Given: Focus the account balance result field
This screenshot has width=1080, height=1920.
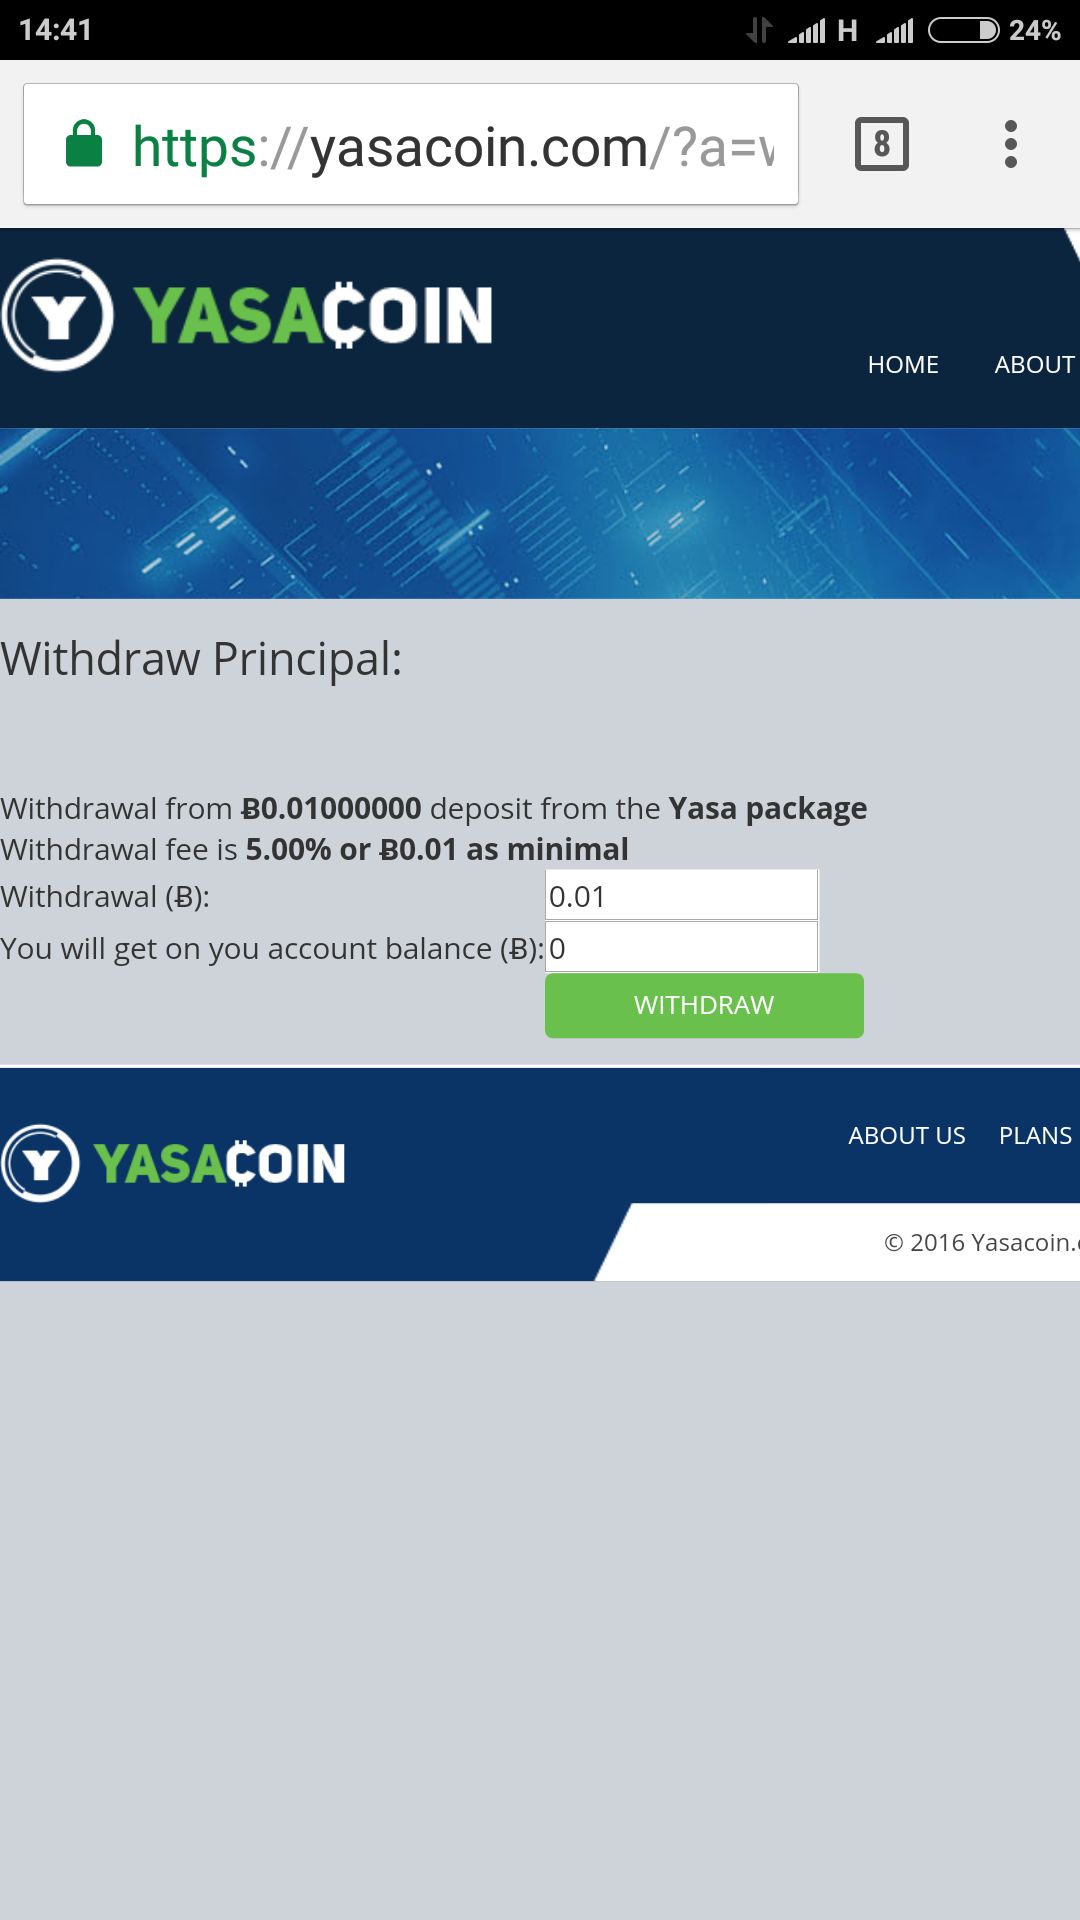Looking at the screenshot, I should point(681,947).
